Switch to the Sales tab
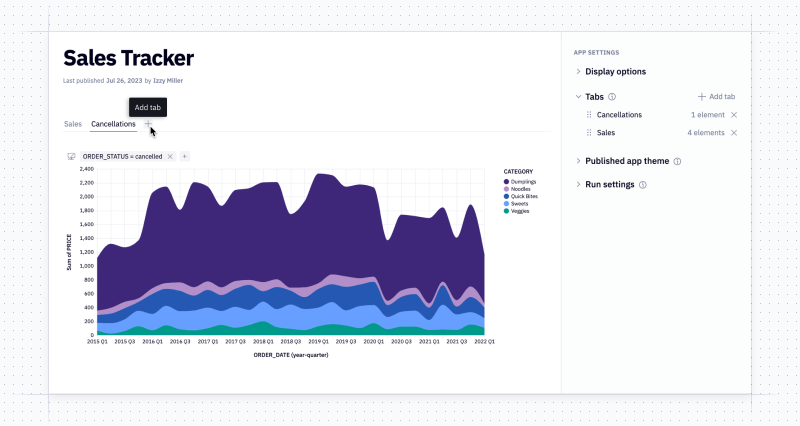 (73, 124)
